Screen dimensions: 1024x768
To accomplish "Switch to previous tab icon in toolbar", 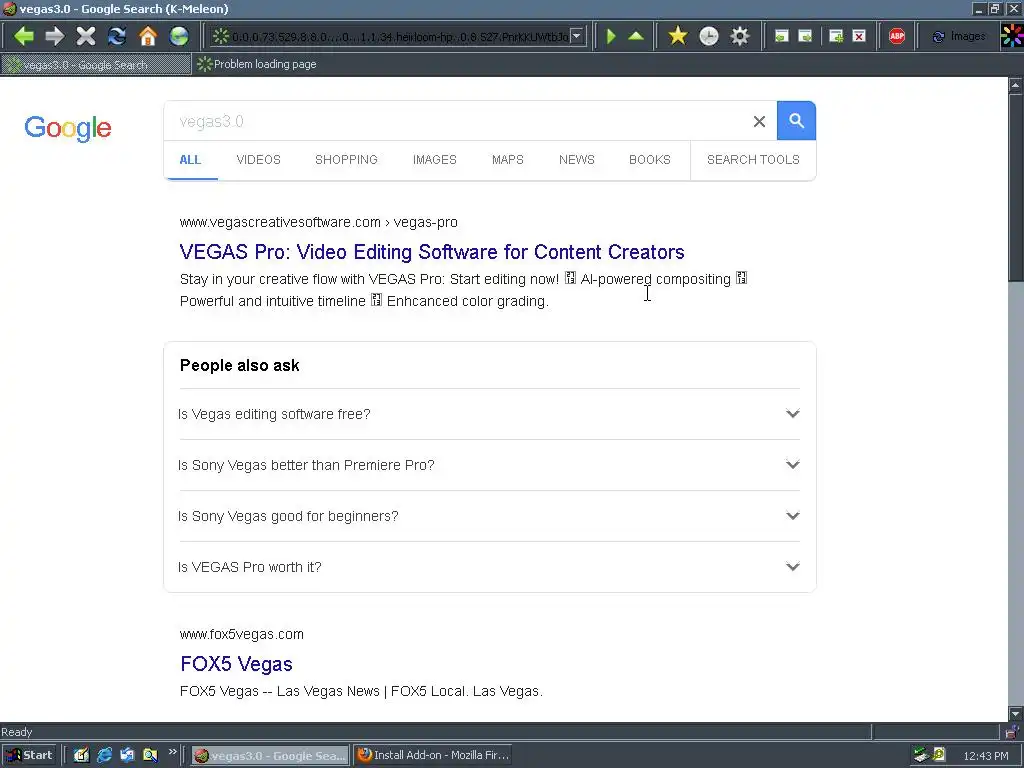I will (781, 37).
